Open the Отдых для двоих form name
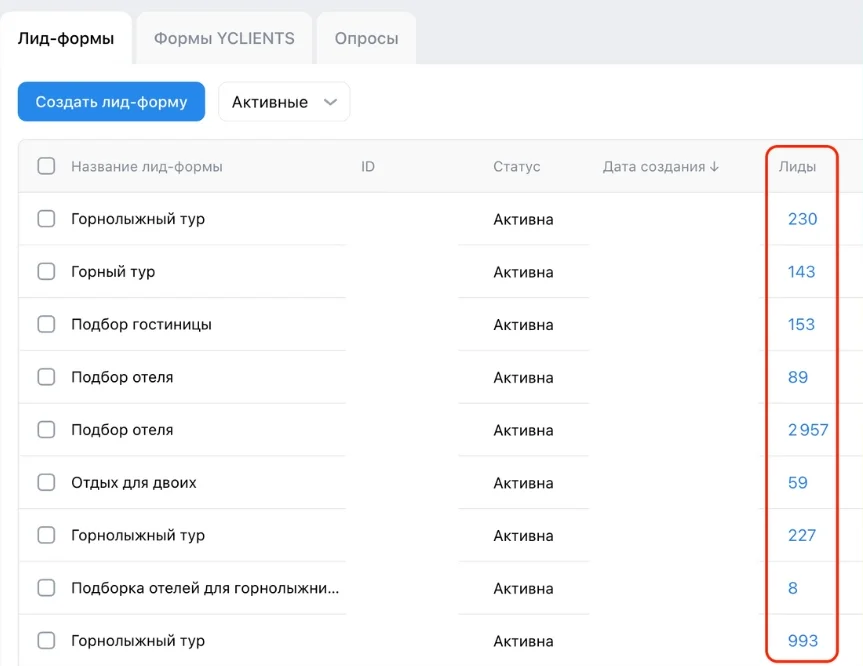Viewport: 863px width, 666px height. tap(134, 483)
